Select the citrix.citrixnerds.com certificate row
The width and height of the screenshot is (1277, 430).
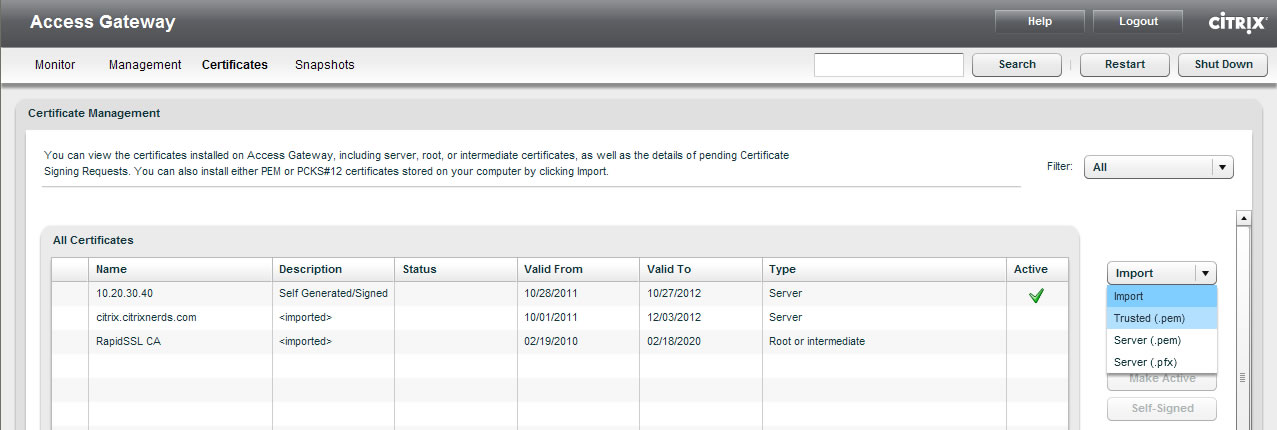[x=560, y=317]
